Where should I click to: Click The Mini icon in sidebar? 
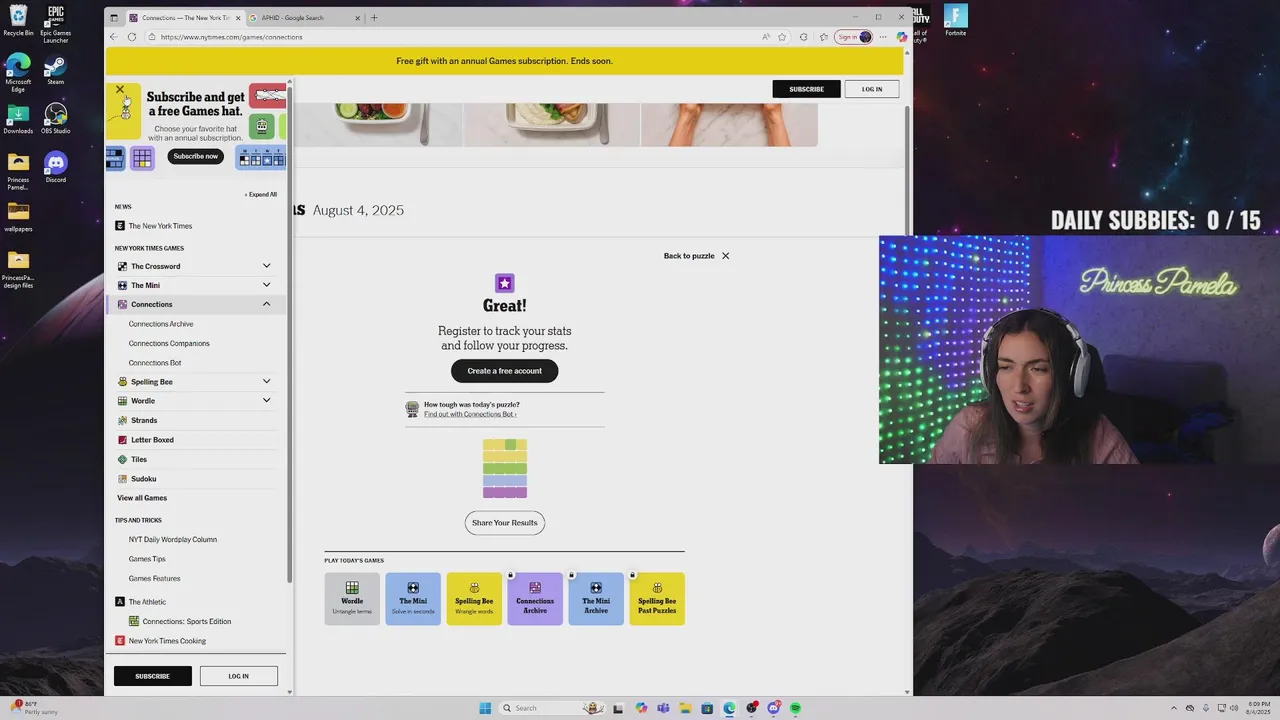pyautogui.click(x=122, y=285)
